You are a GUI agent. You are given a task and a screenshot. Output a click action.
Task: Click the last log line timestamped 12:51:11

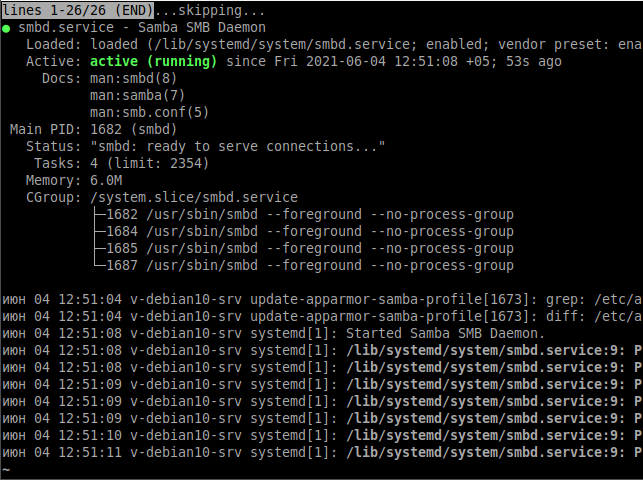(x=322, y=453)
